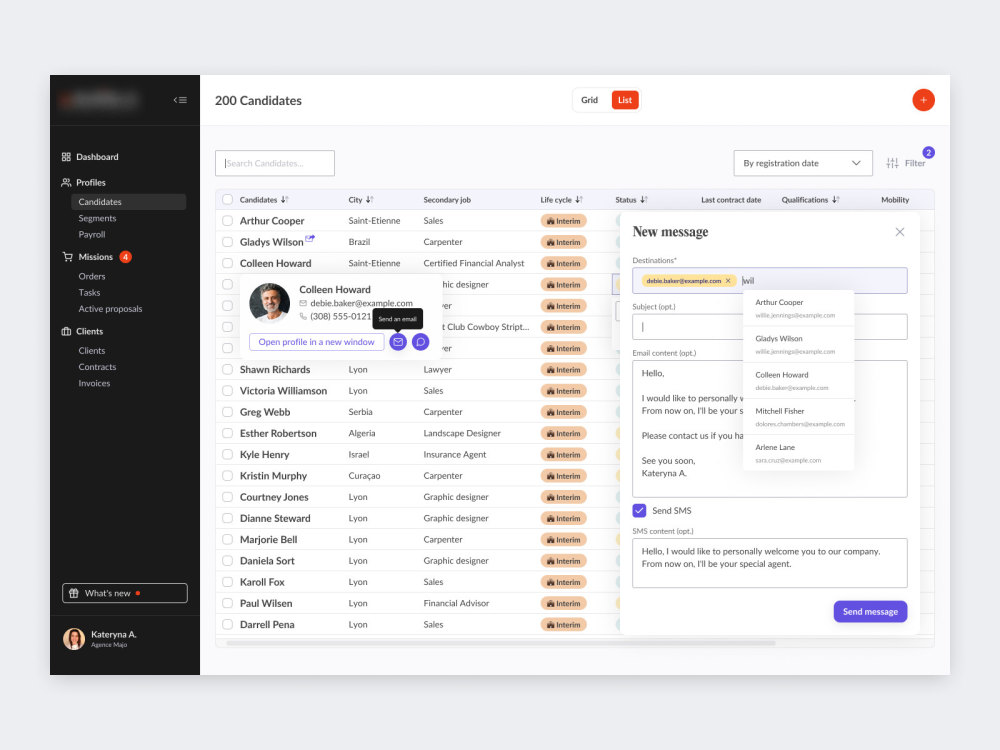
Task: Click Colleen Howard's profile photo
Action: point(269,304)
